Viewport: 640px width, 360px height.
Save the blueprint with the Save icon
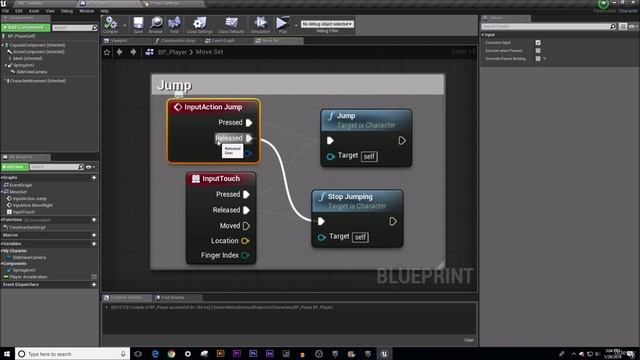click(138, 24)
